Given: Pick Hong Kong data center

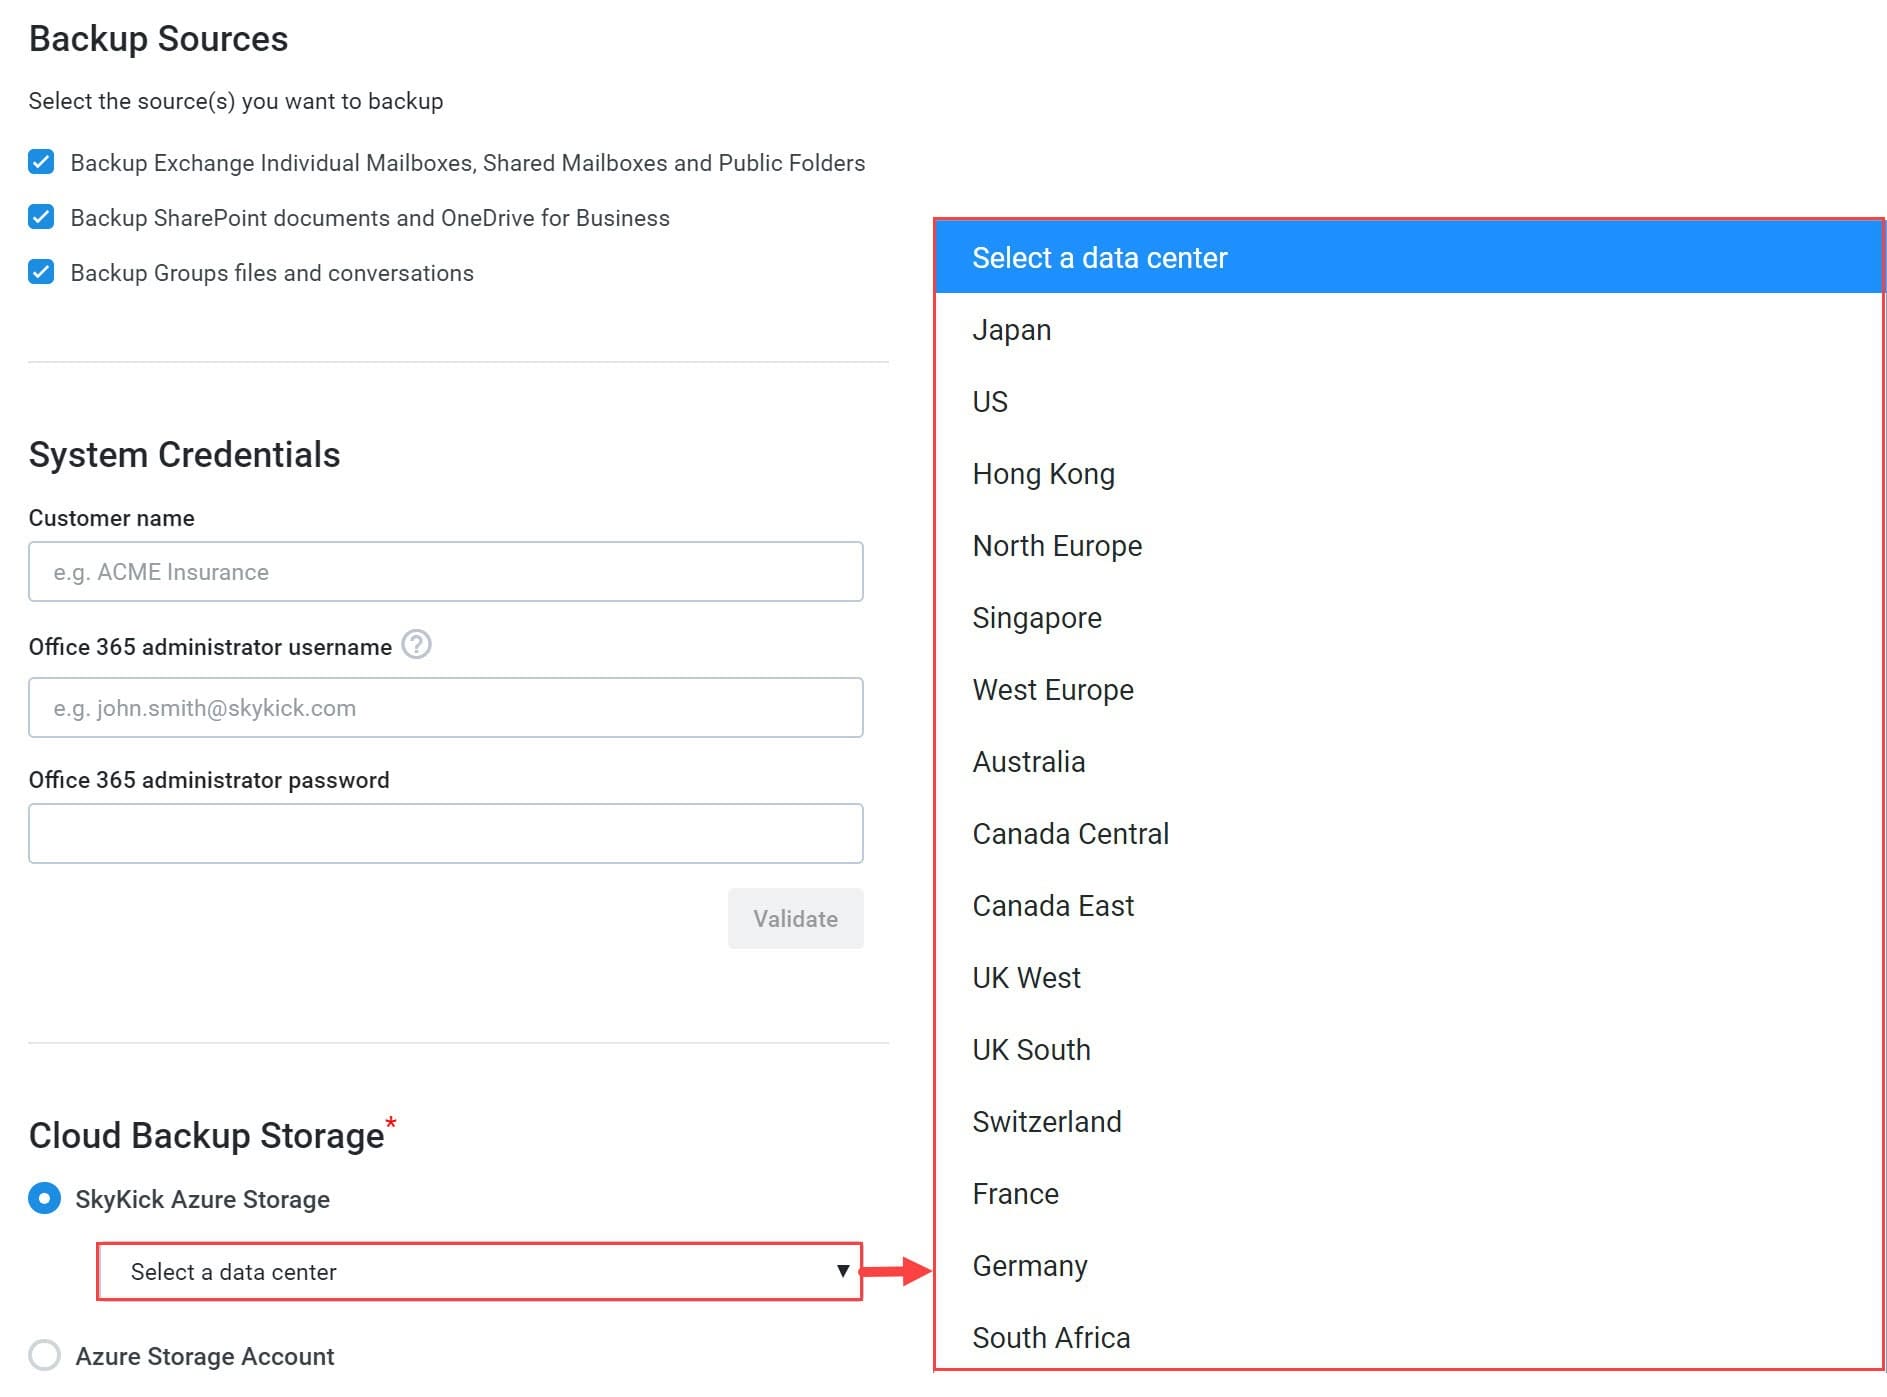Looking at the screenshot, I should click(x=1043, y=473).
